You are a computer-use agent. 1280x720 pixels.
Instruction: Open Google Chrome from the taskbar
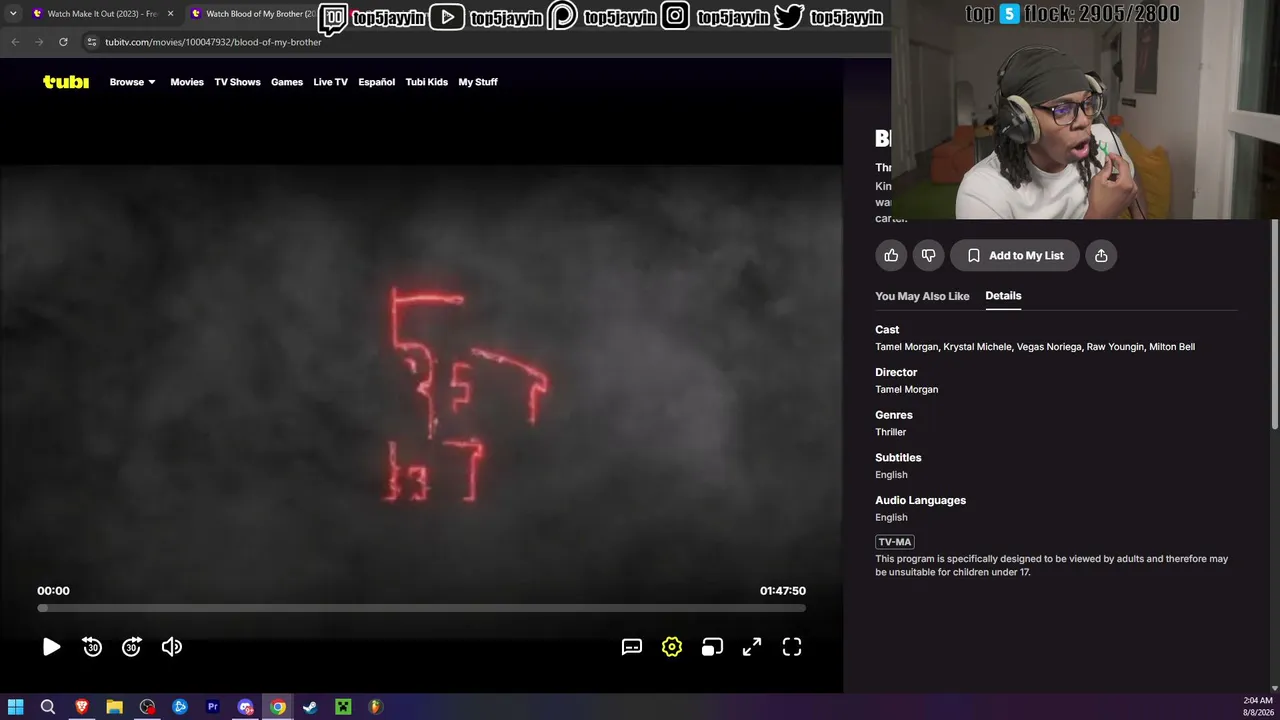pyautogui.click(x=278, y=707)
